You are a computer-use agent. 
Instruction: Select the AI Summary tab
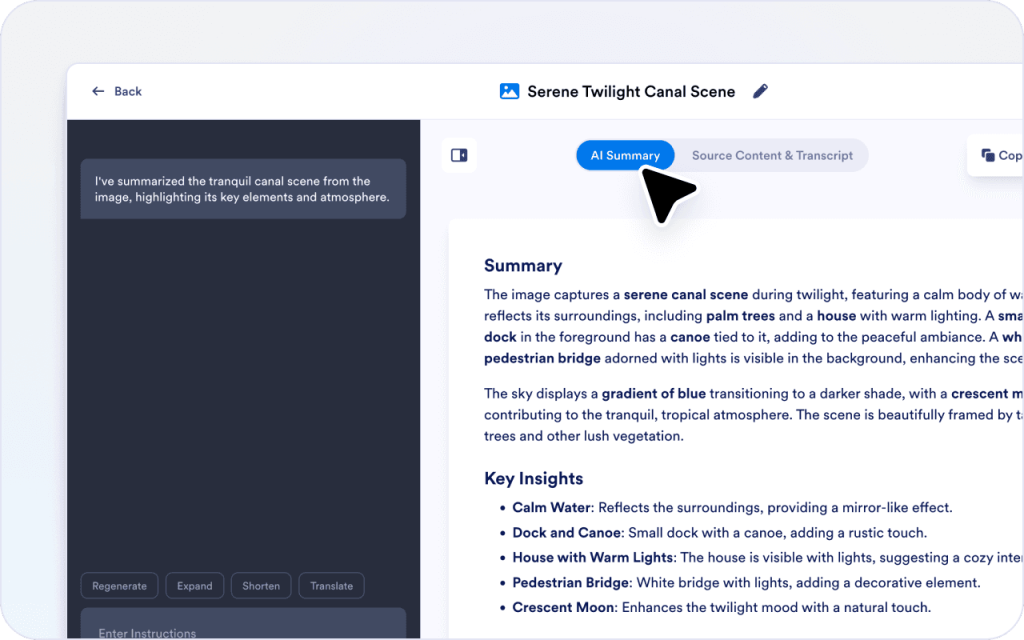(625, 155)
